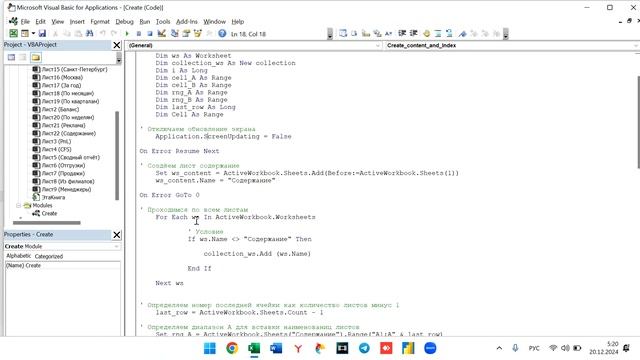Show hidden tray icons chevron
640x360 pixels.
pyautogui.click(x=499, y=348)
